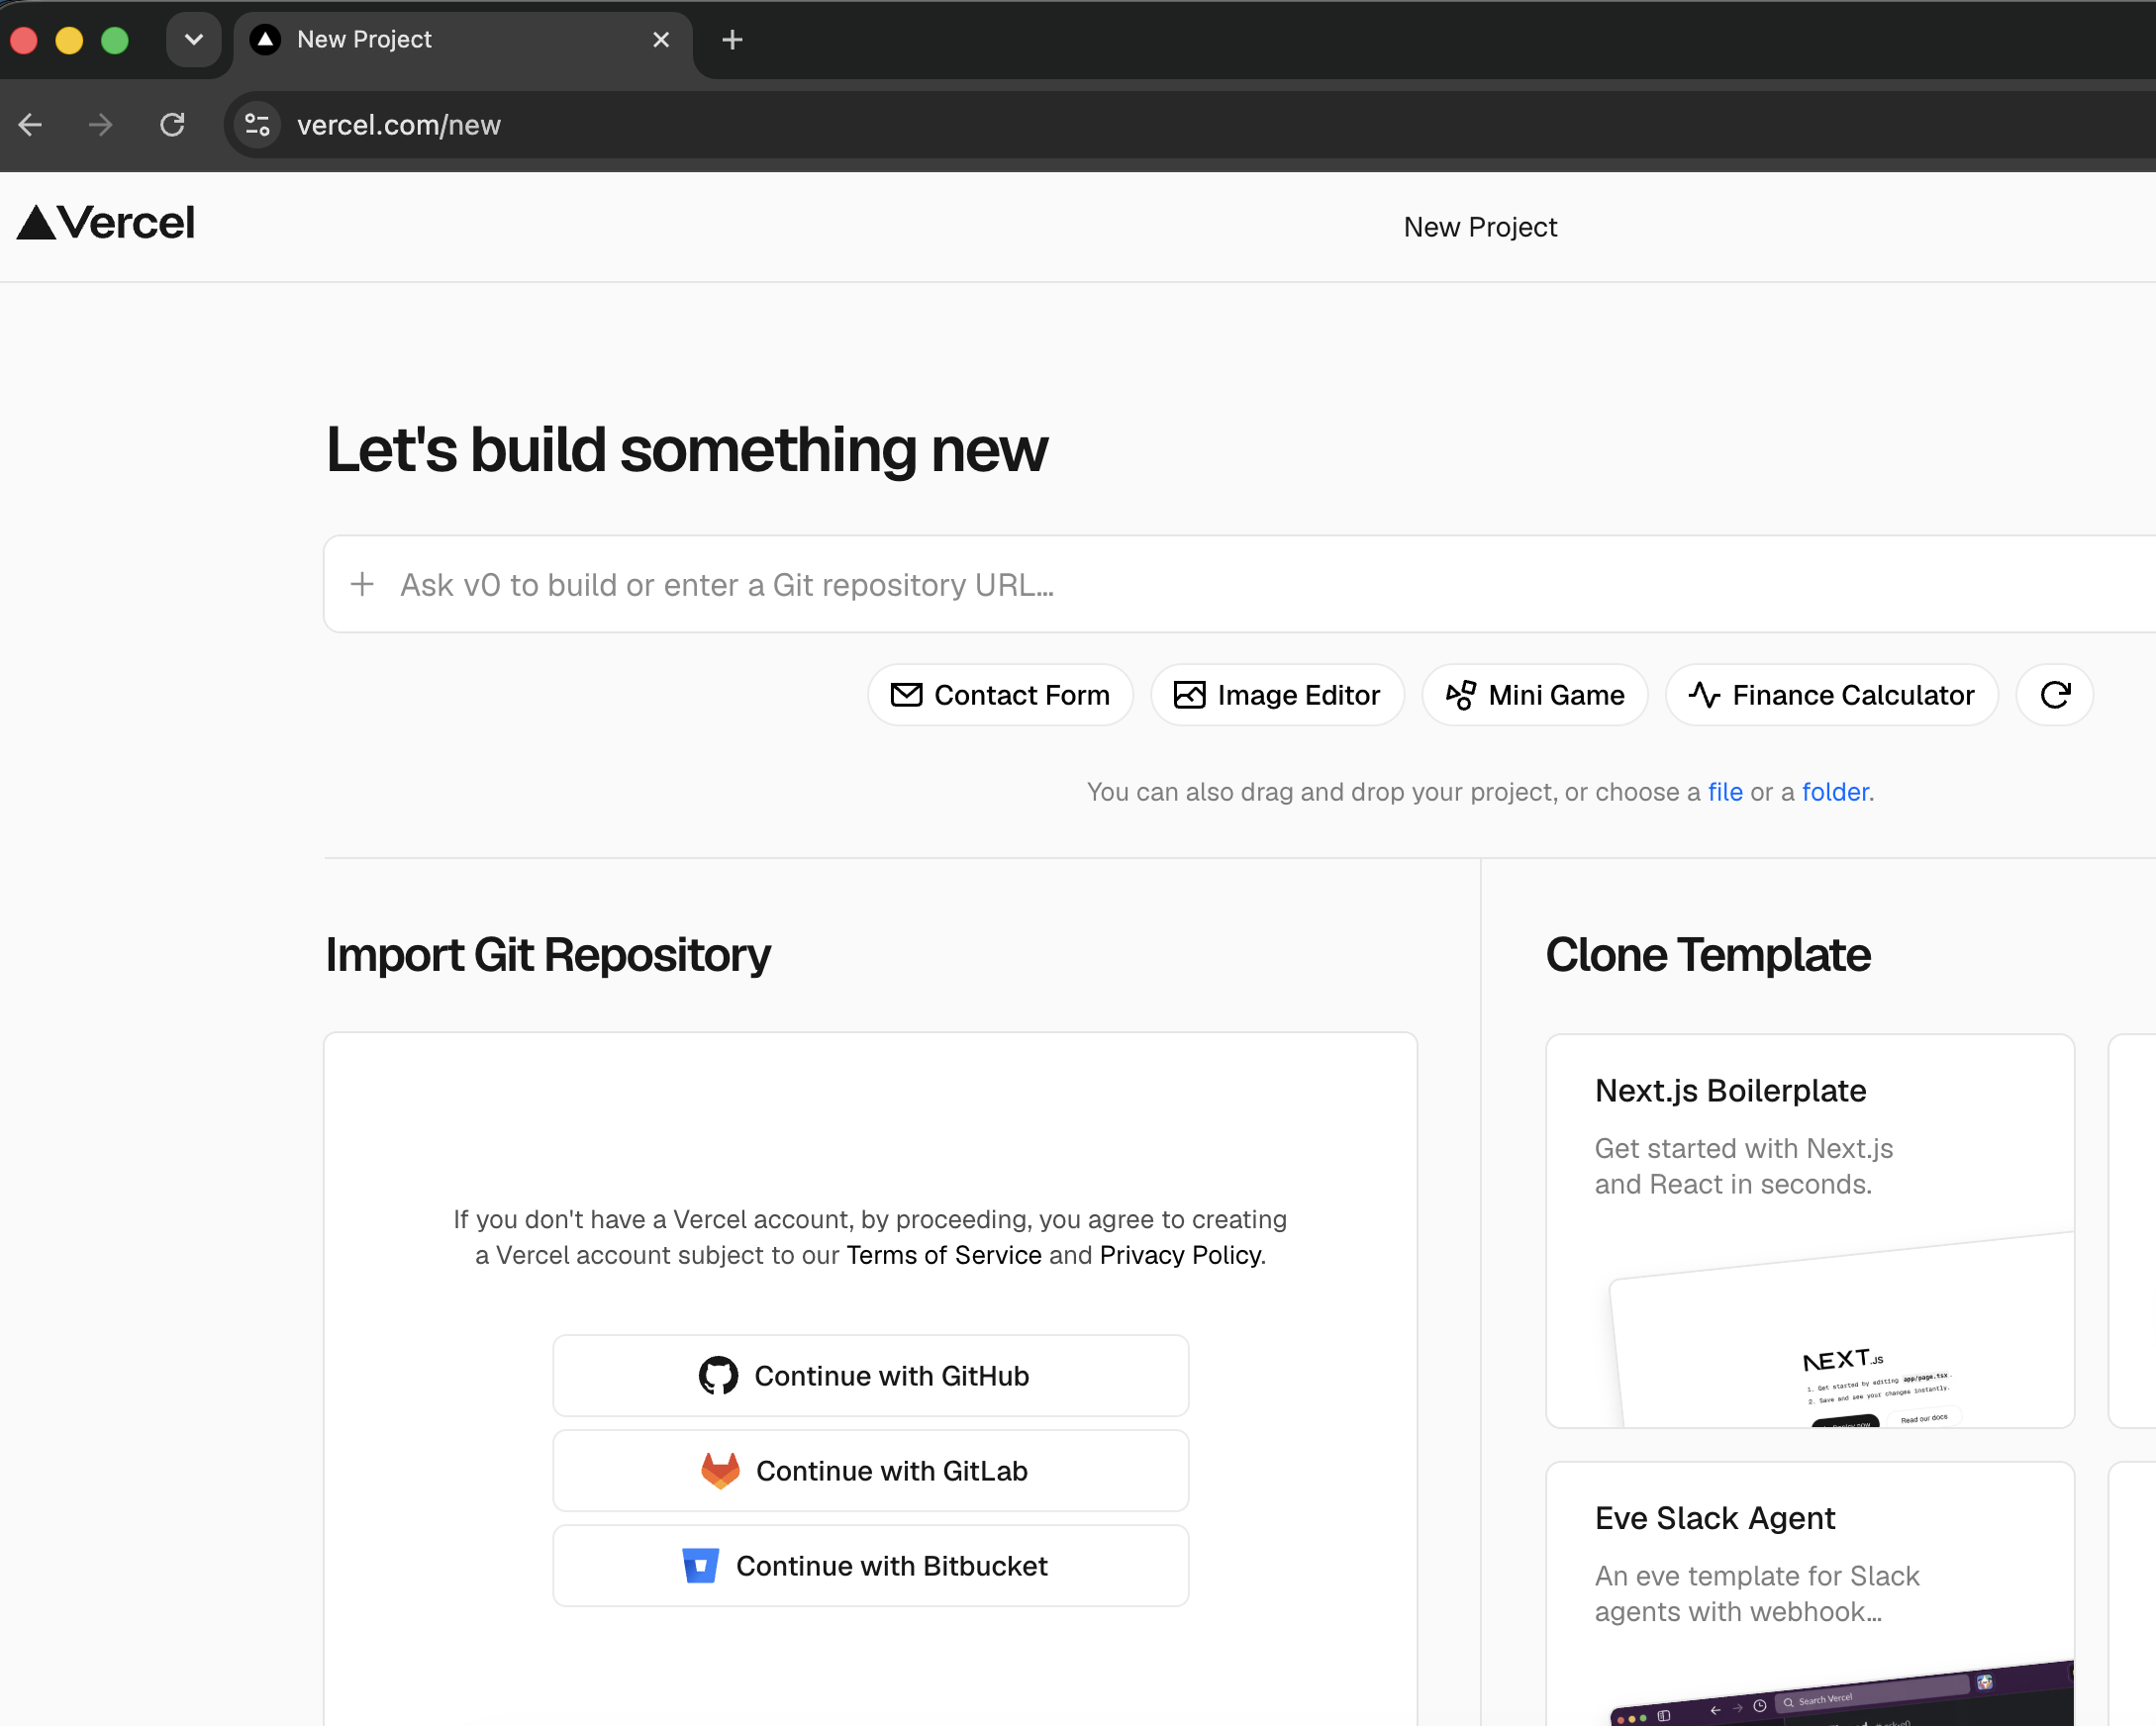Click the address bar URL vercel.com/new
The image size is (2156, 1726).
click(x=399, y=125)
